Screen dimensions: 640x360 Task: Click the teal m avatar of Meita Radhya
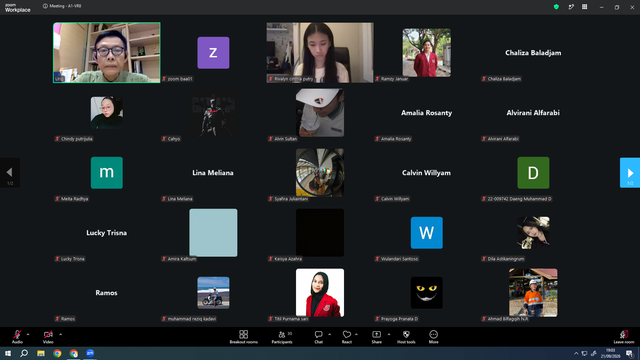[107, 173]
